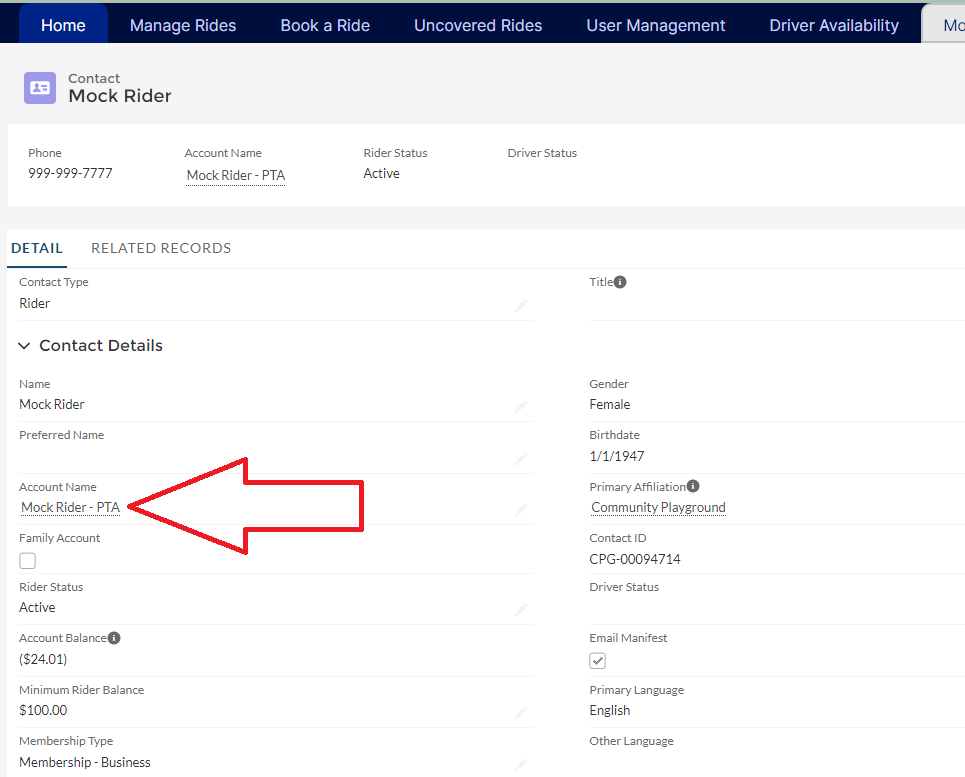
Task: Open the Community Playground affiliation link
Action: point(658,508)
